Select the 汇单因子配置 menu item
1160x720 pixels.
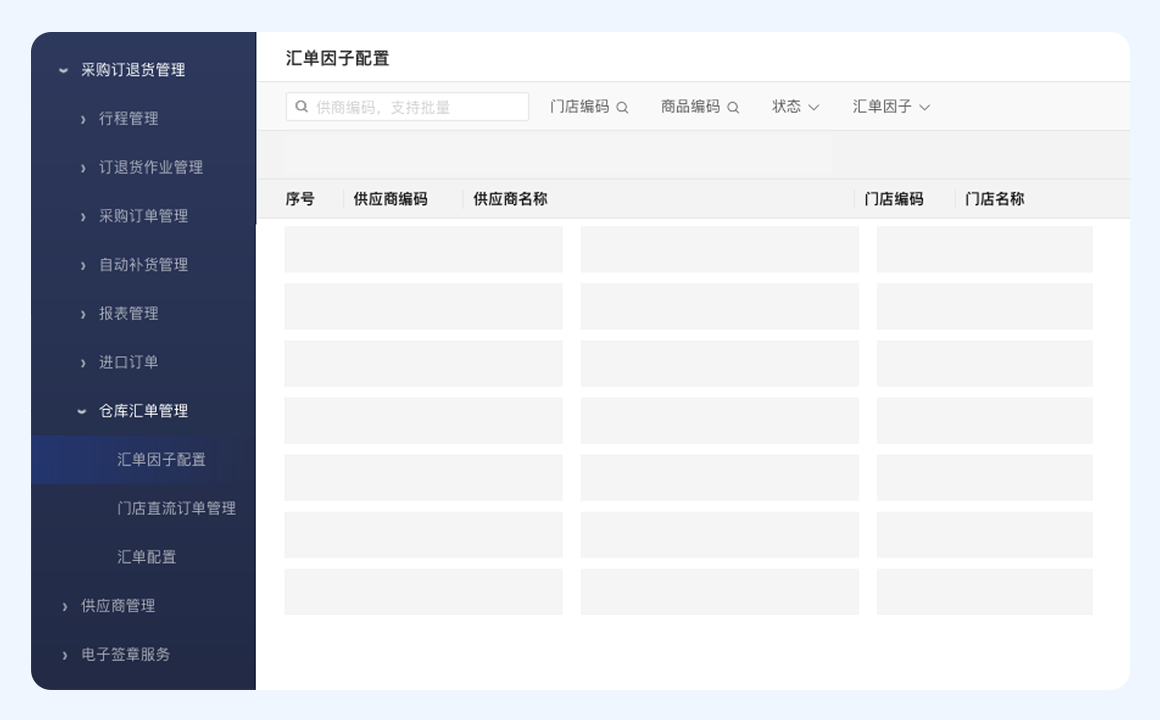[161, 460]
